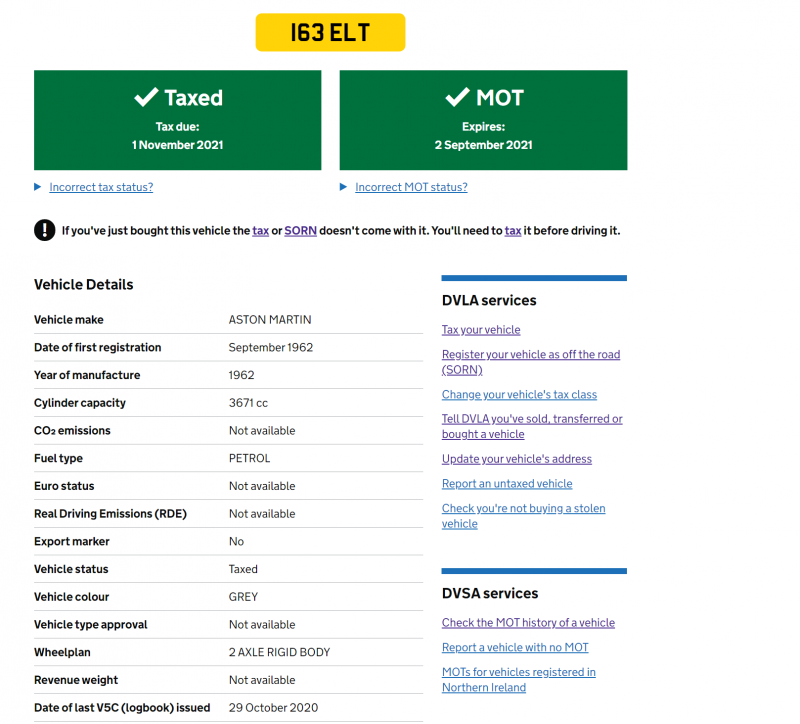The image size is (800, 724).
Task: Click the MOT checkmark icon
Action: [457, 96]
